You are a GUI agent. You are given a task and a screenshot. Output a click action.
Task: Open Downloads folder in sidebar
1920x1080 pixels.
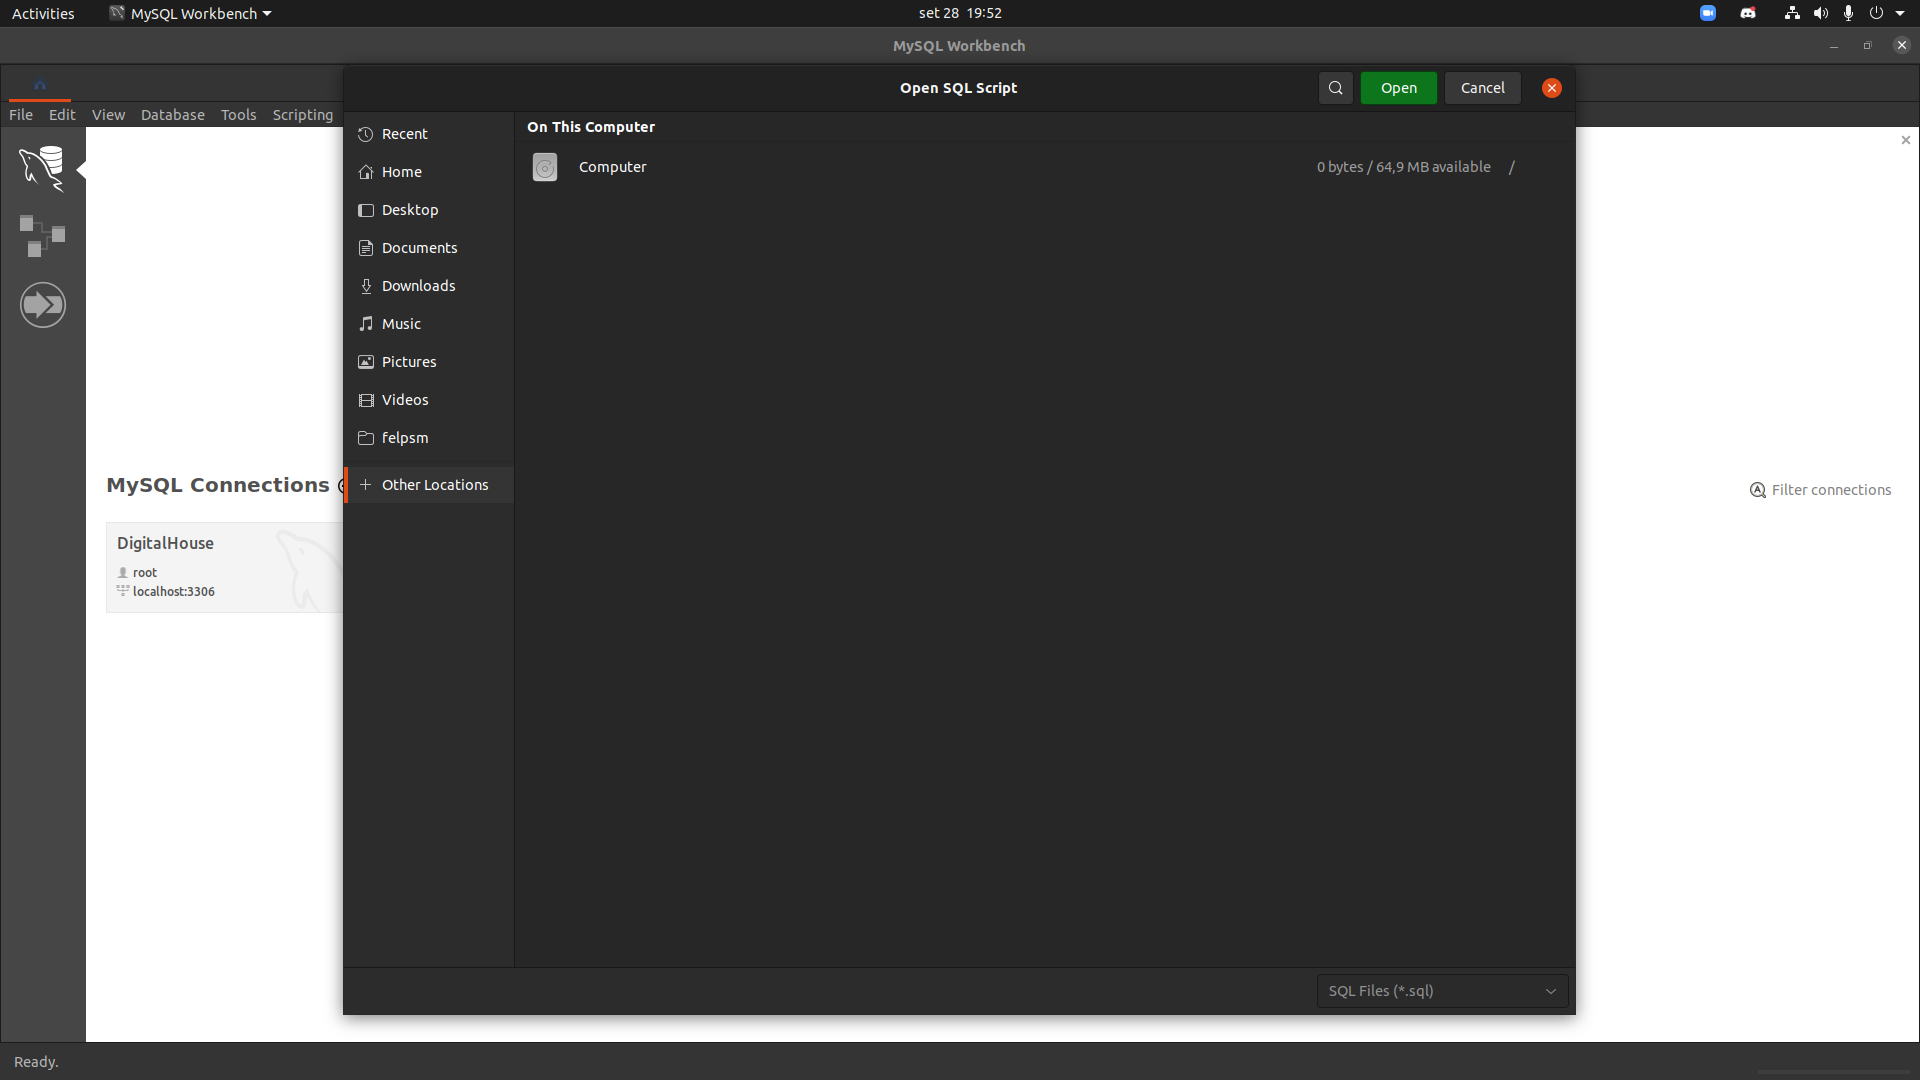(429, 286)
